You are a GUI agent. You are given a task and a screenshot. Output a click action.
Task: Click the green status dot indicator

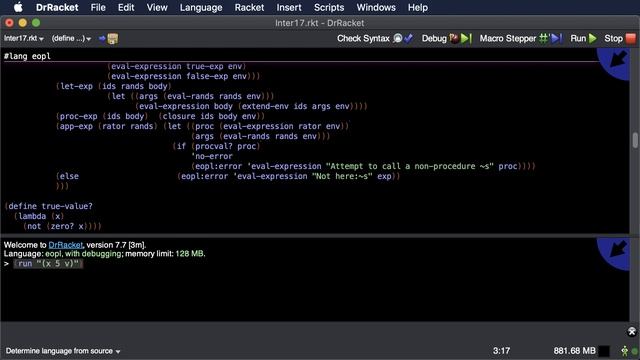point(635,351)
